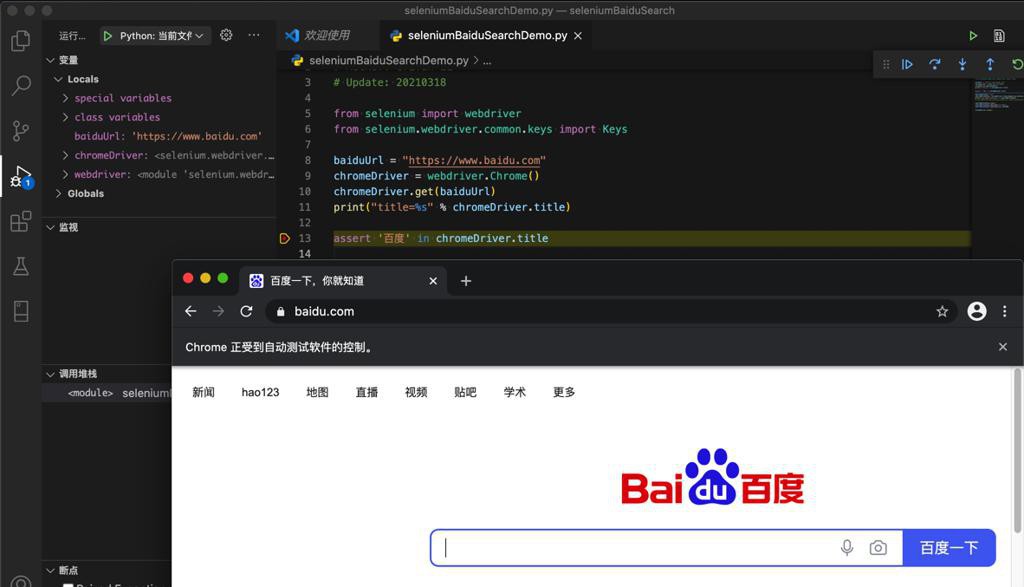The image size is (1024, 587).
Task: Click Baidu image search camera icon
Action: 878,547
